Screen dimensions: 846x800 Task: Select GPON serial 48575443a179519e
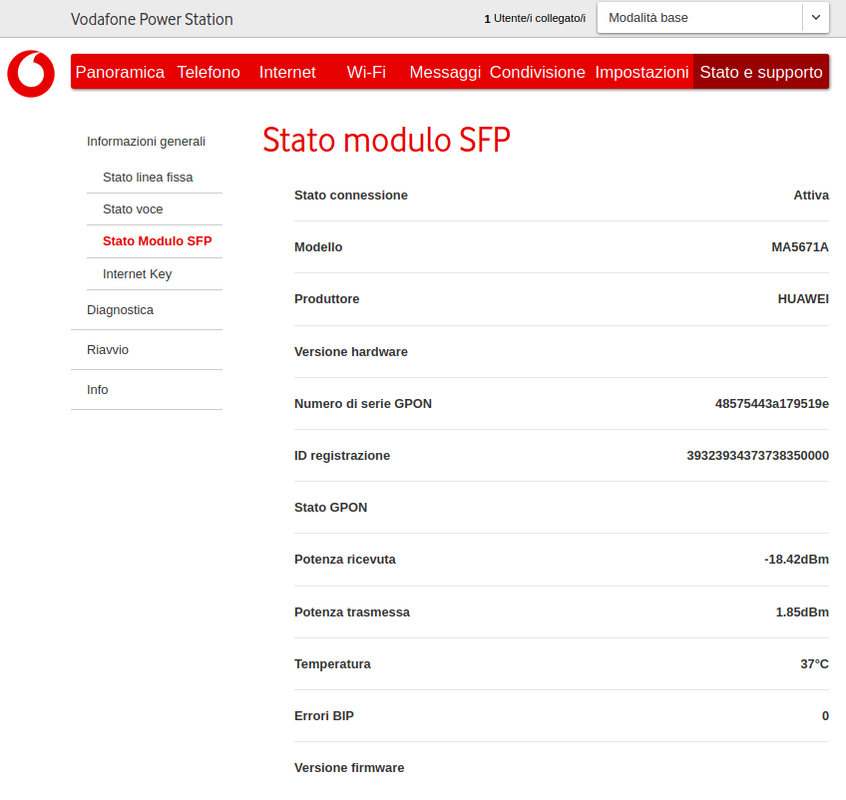772,404
